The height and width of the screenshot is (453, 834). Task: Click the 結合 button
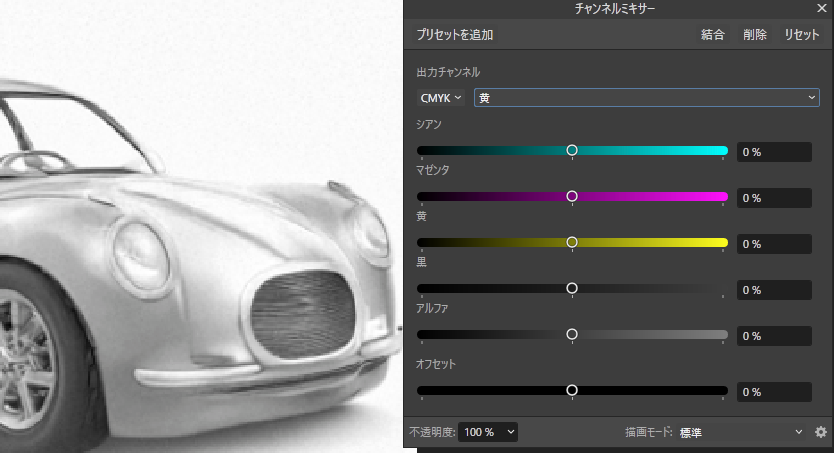pyautogui.click(x=713, y=35)
